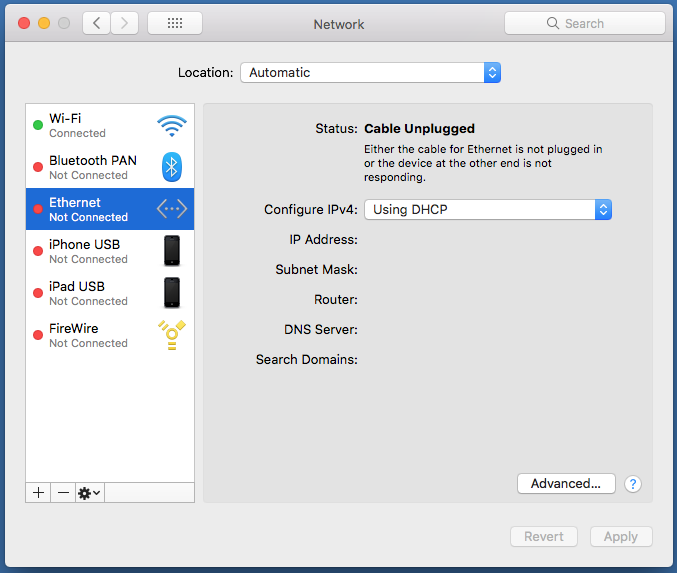Image resolution: width=677 pixels, height=573 pixels.
Task: Click the Apply button
Action: click(x=621, y=537)
